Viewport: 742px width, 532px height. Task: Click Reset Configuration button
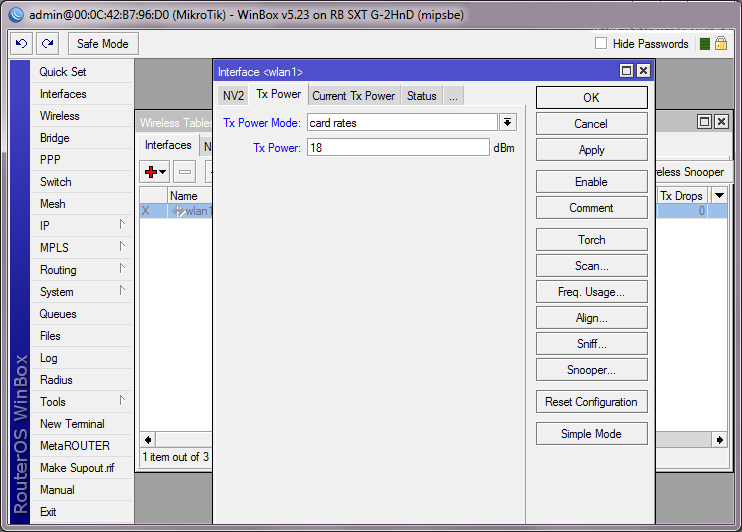[592, 402]
